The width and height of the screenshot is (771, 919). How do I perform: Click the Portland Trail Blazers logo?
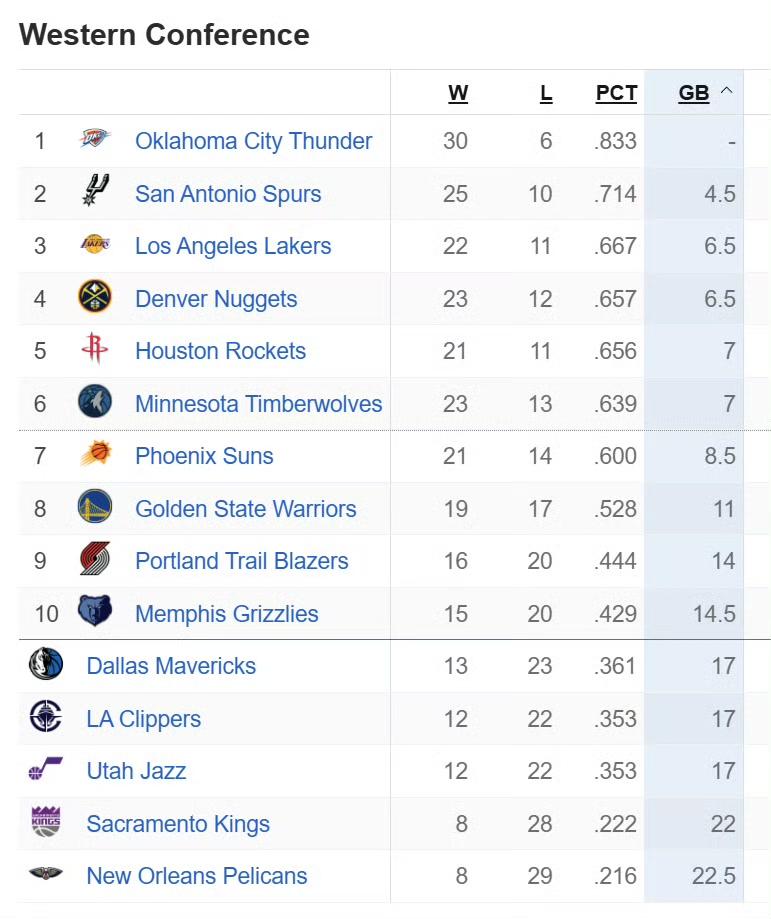pos(95,560)
